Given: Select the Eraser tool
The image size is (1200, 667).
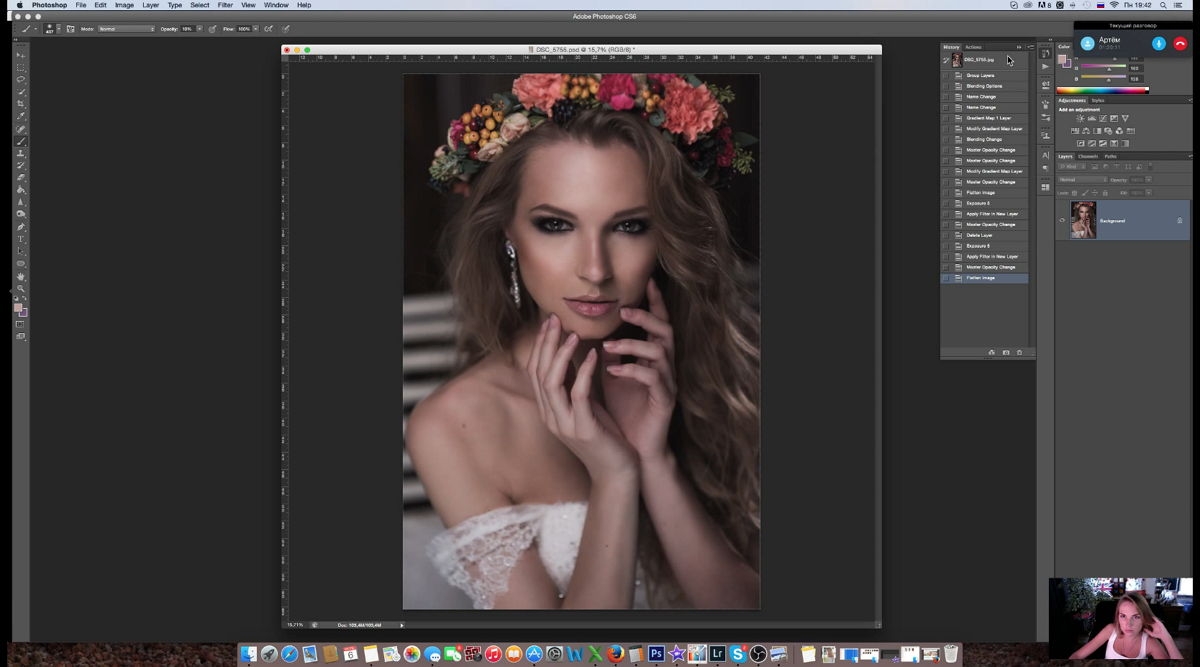Looking at the screenshot, I should click(x=19, y=177).
